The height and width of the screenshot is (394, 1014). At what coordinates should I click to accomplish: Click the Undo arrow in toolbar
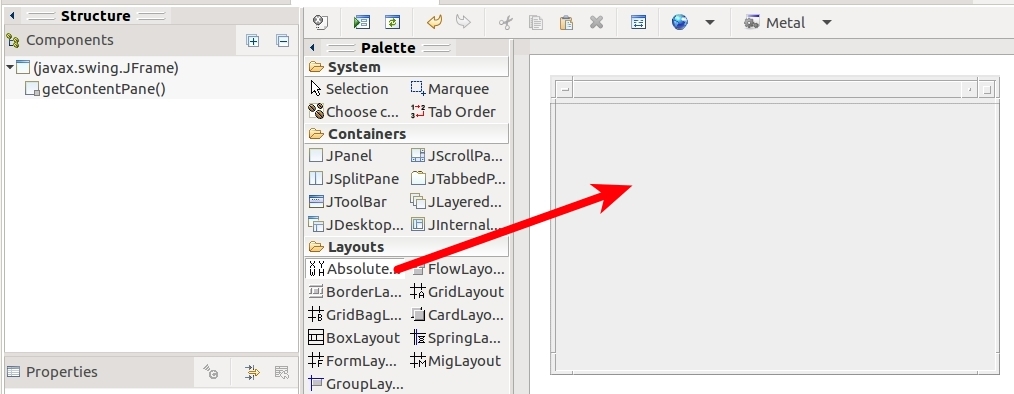tap(435, 22)
